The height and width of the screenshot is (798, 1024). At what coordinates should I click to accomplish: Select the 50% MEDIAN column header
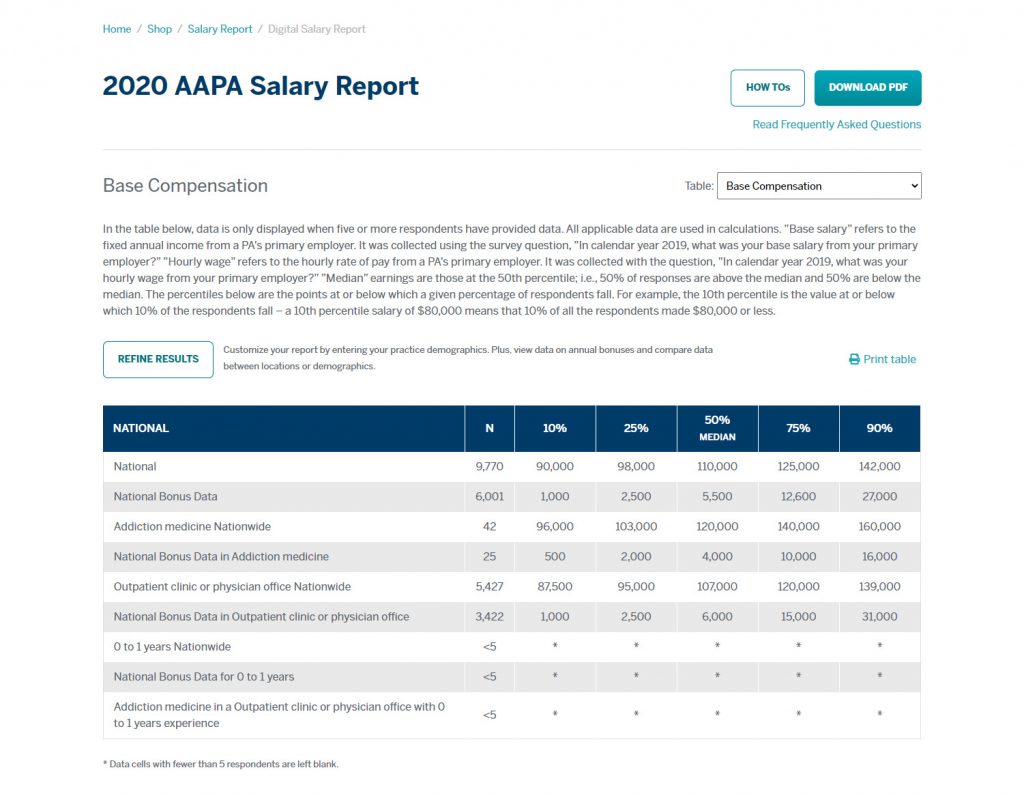(717, 428)
